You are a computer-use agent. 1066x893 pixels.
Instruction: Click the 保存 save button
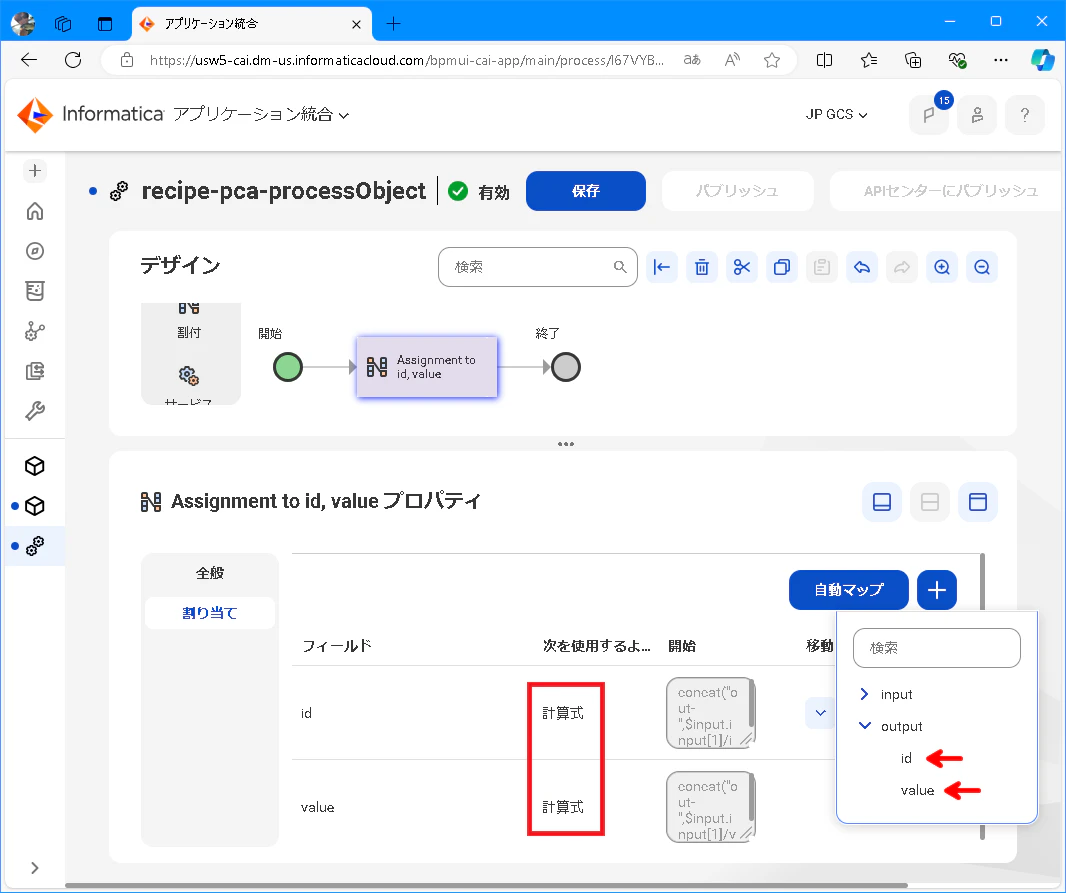click(x=586, y=191)
